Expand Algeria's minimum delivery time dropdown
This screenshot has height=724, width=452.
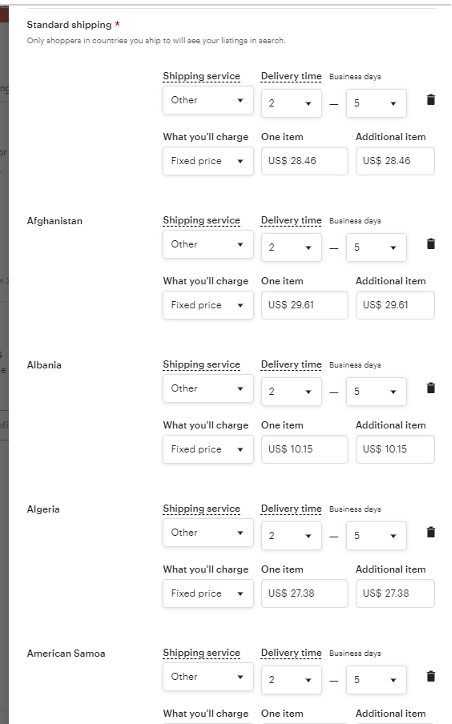click(291, 536)
